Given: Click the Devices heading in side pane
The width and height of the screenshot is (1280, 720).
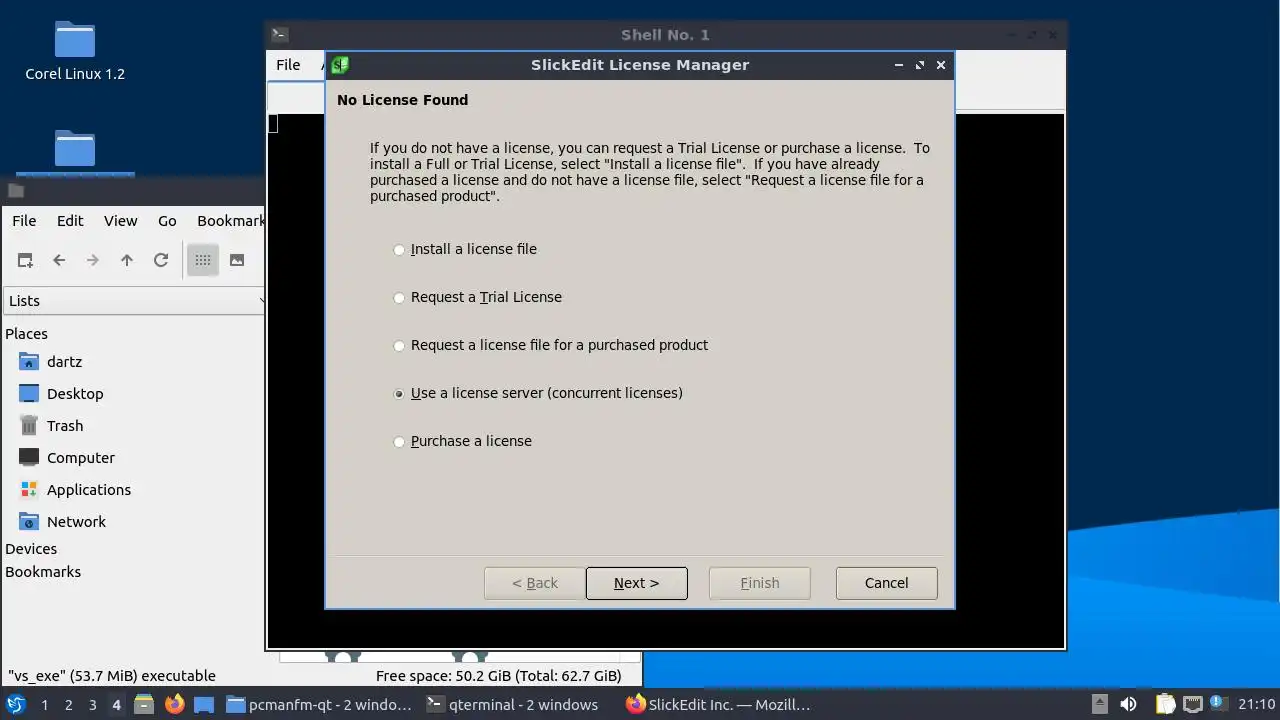Looking at the screenshot, I should point(31,549).
